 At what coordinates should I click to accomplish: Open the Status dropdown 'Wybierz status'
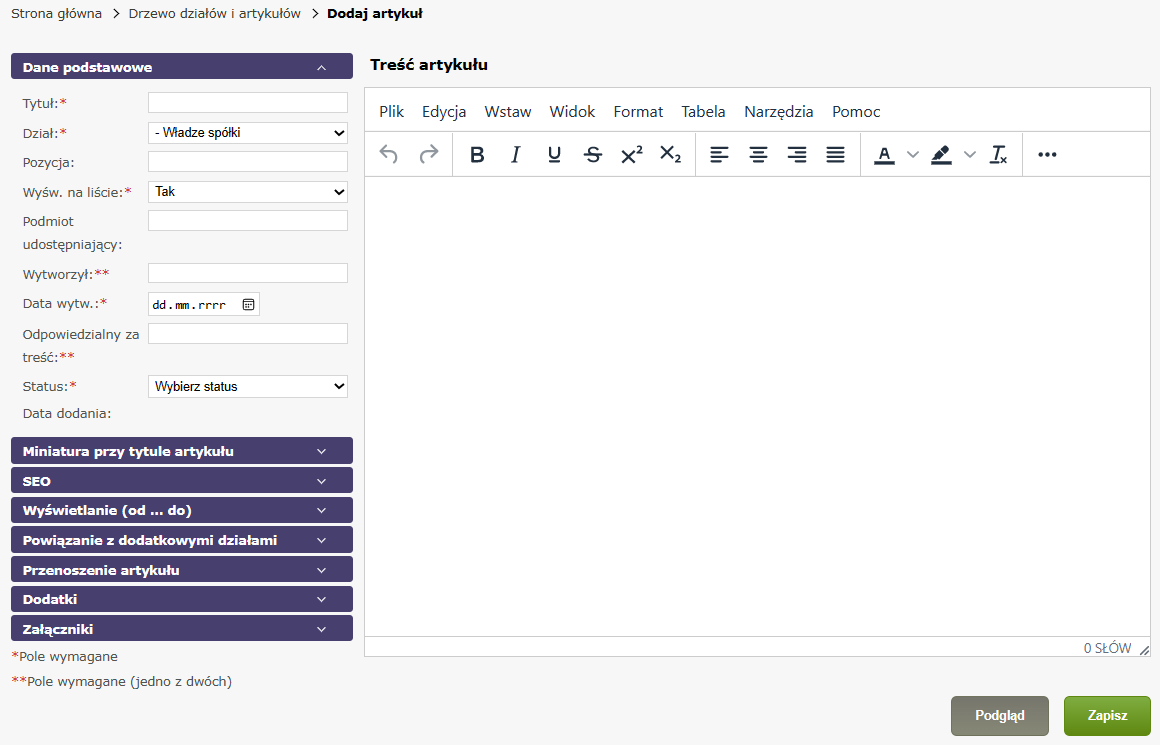click(247, 386)
